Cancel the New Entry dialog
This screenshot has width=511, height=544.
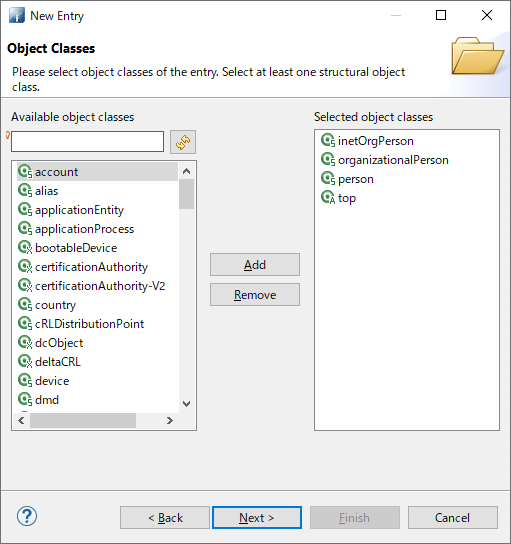(x=453, y=518)
